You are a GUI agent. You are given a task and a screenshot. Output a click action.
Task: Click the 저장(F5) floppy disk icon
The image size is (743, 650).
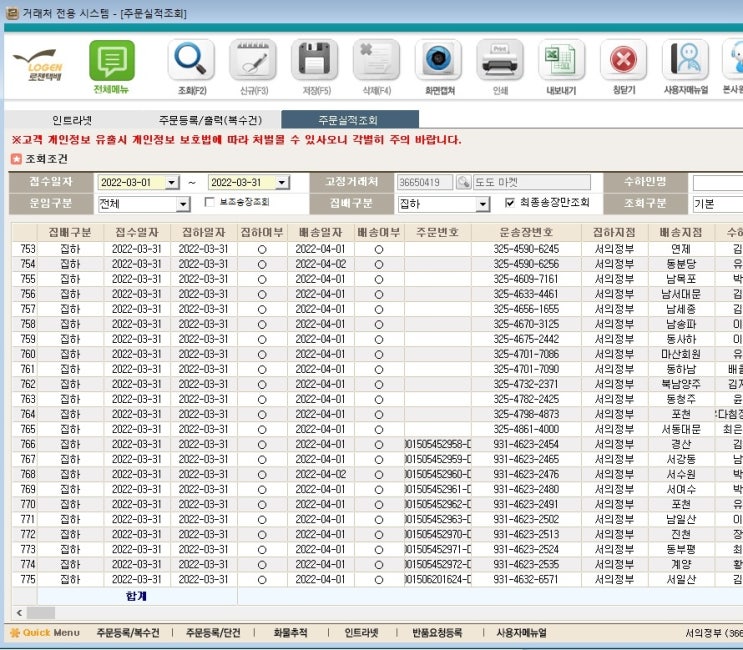click(x=314, y=61)
